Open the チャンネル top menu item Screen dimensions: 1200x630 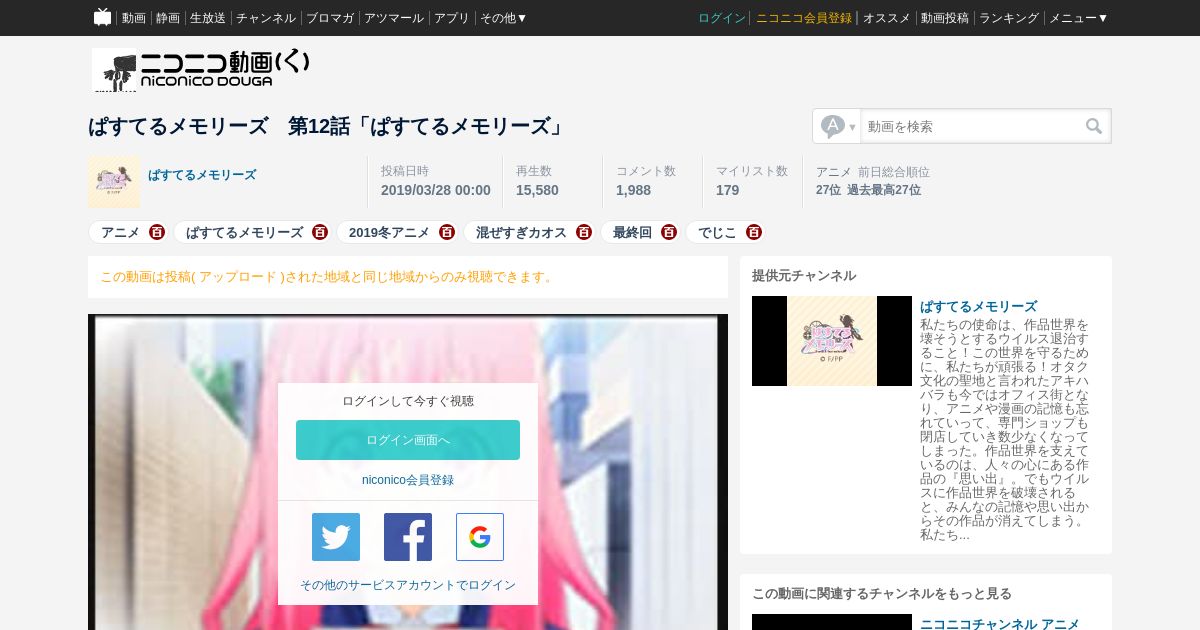pyautogui.click(x=266, y=18)
